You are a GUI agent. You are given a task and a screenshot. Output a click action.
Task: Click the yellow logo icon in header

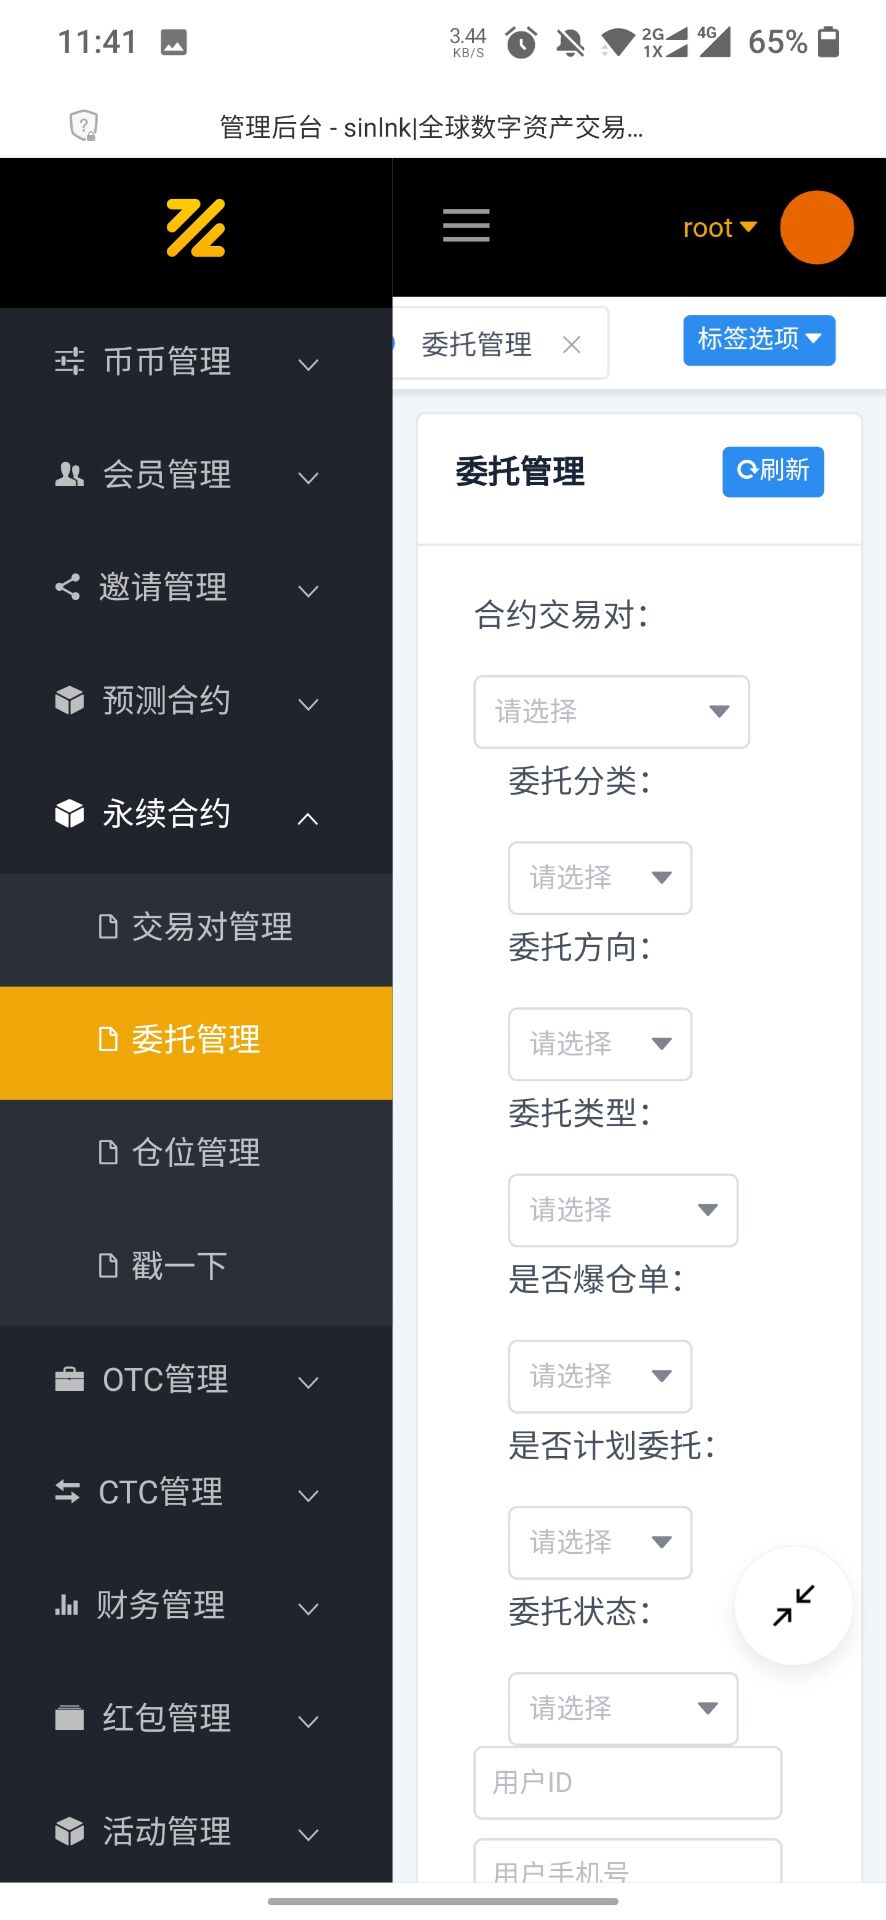coord(196,228)
